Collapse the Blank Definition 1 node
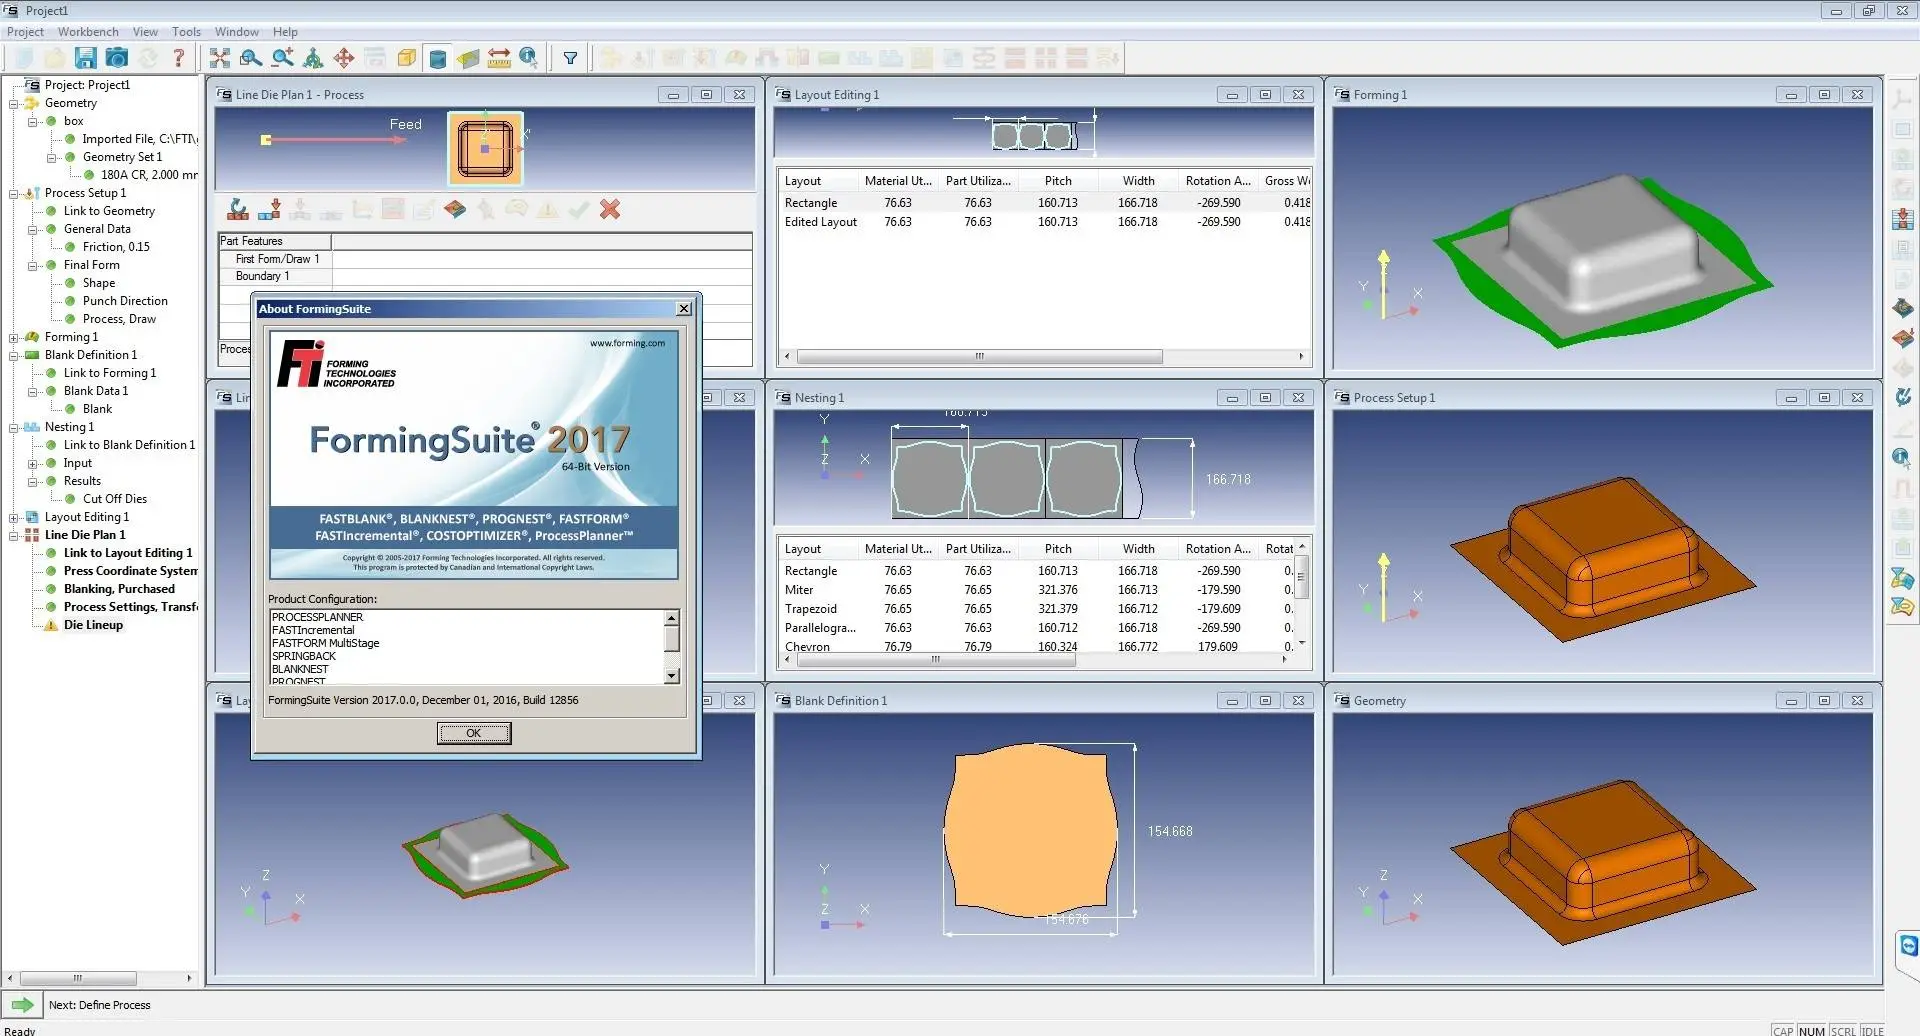The width and height of the screenshot is (1920, 1036). (x=14, y=355)
